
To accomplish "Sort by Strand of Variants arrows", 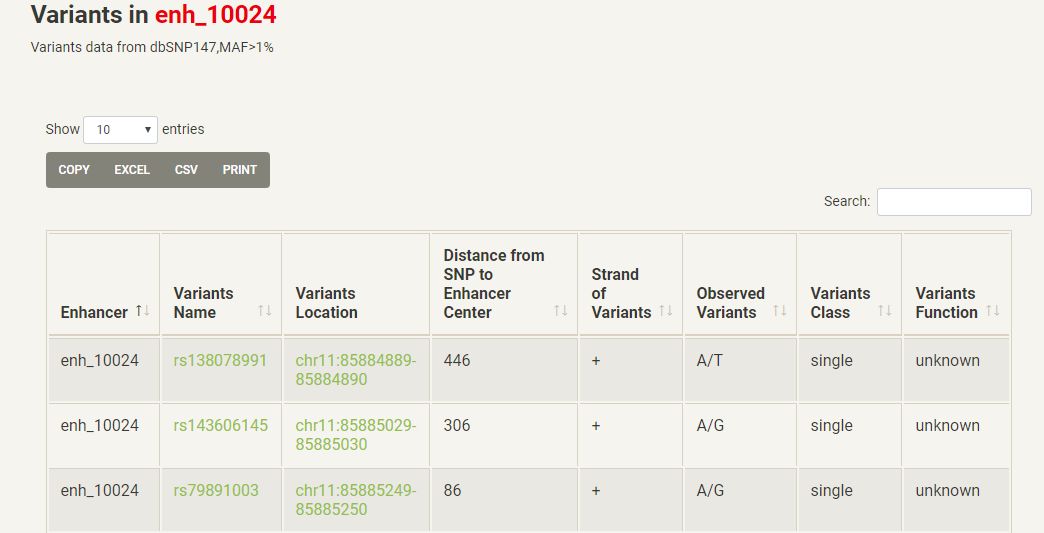I will 666,311.
